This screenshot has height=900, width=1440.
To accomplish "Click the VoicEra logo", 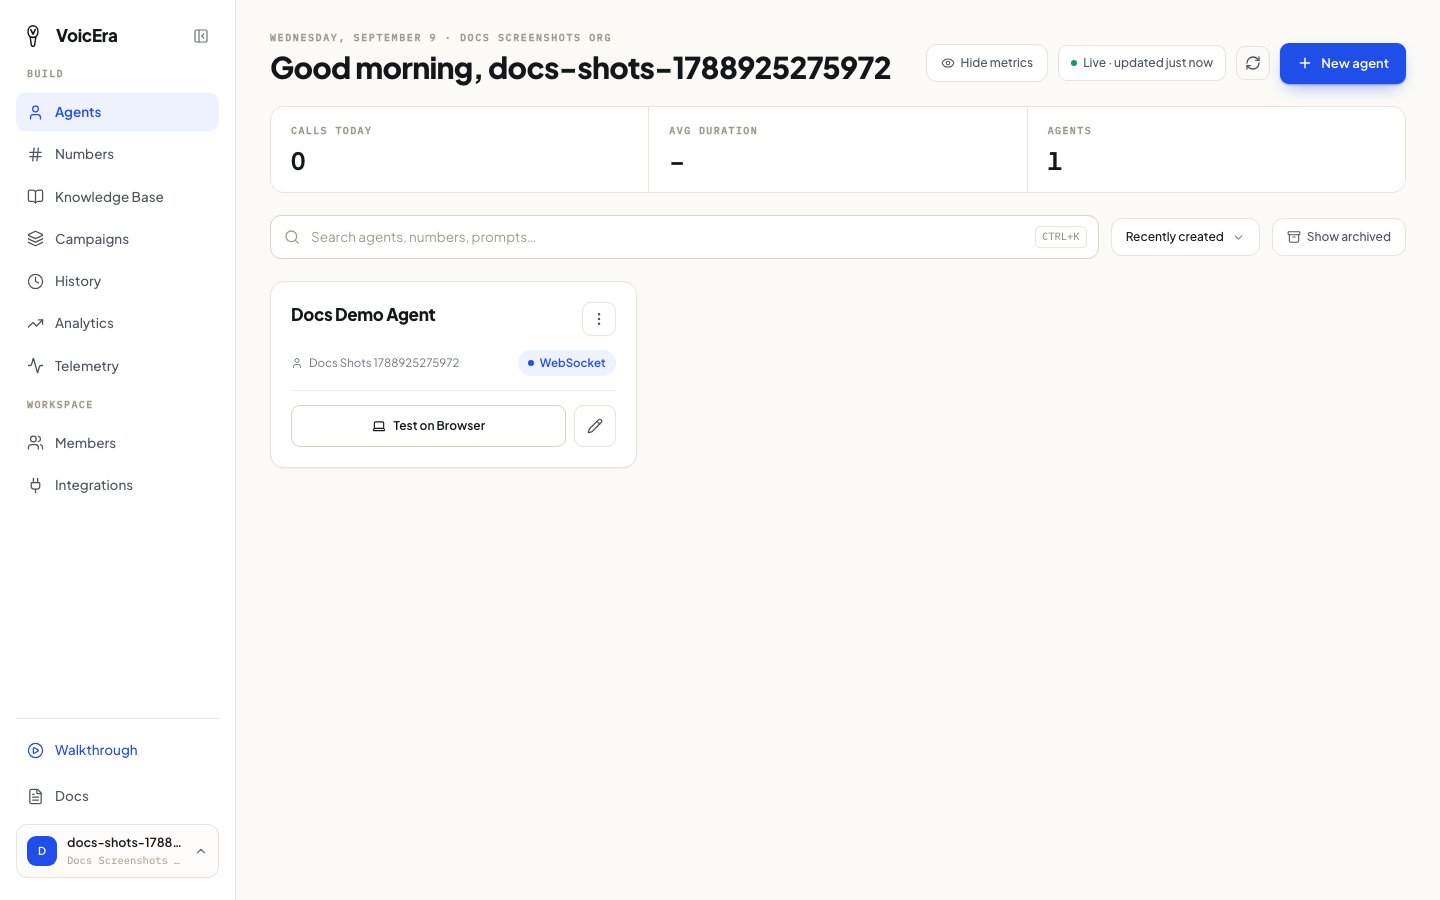I will pyautogui.click(x=71, y=36).
